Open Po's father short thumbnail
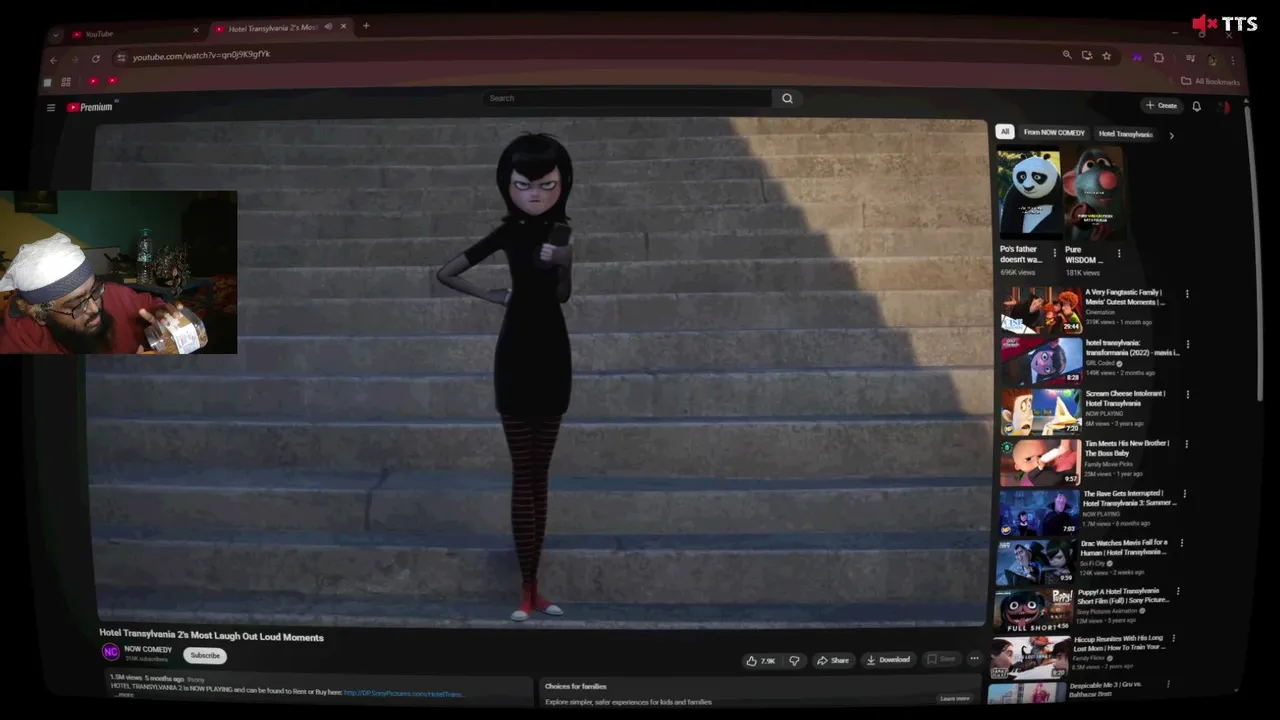1280x720 pixels. [x=1029, y=194]
